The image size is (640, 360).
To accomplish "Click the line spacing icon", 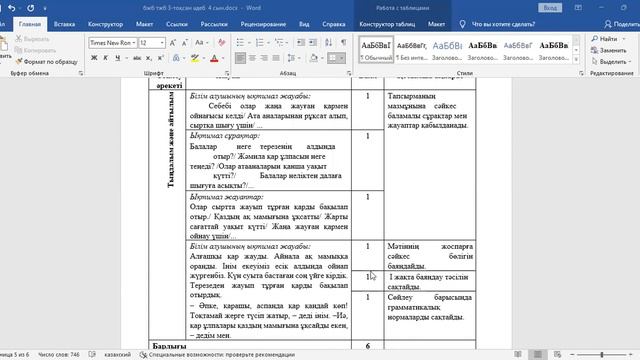I will tap(291, 58).
